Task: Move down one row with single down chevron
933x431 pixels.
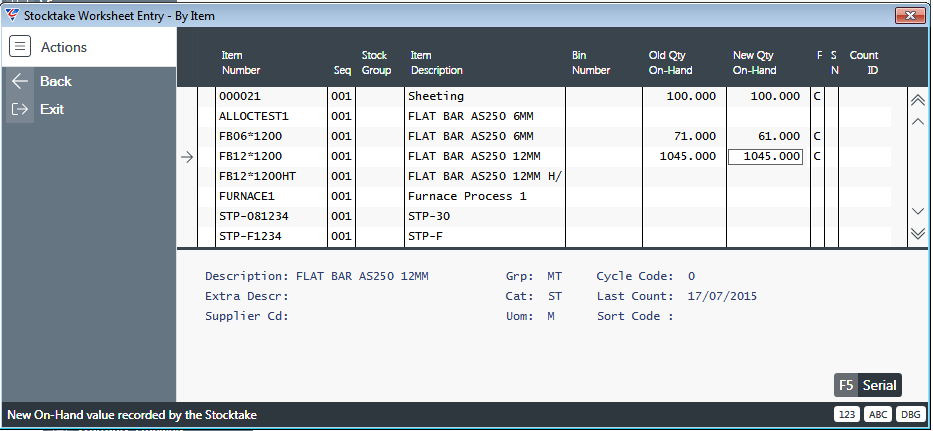Action: pos(918,211)
